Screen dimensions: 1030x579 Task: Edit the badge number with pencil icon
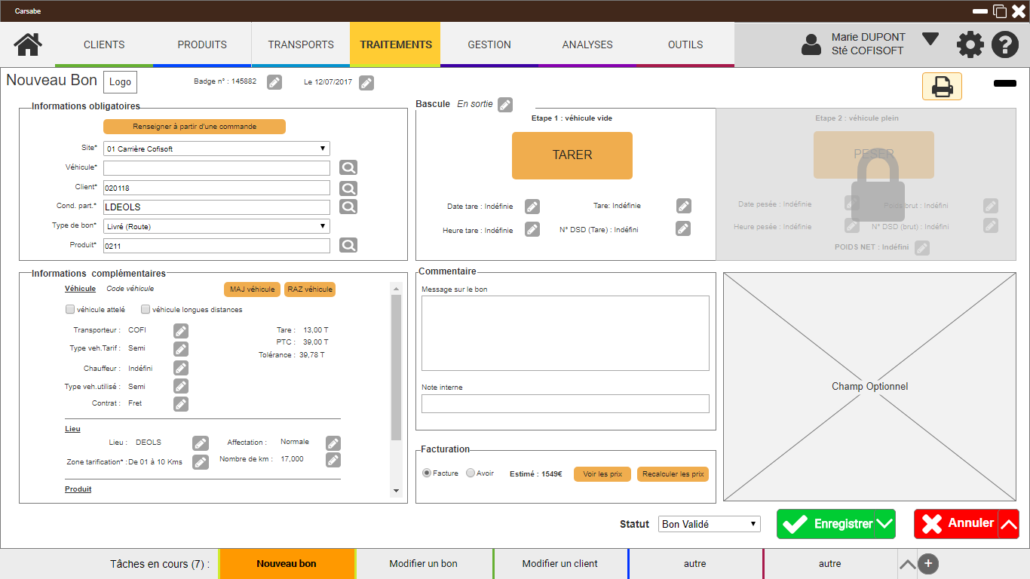click(x=274, y=83)
